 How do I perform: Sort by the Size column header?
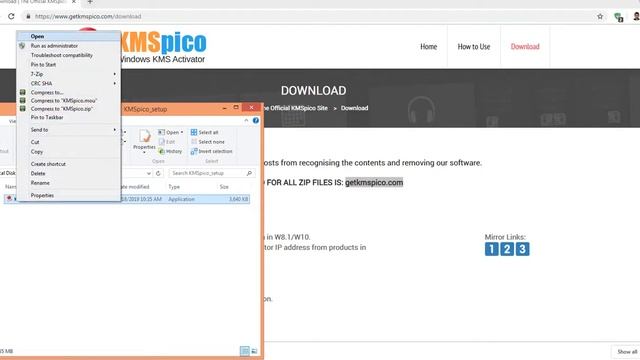click(224, 187)
